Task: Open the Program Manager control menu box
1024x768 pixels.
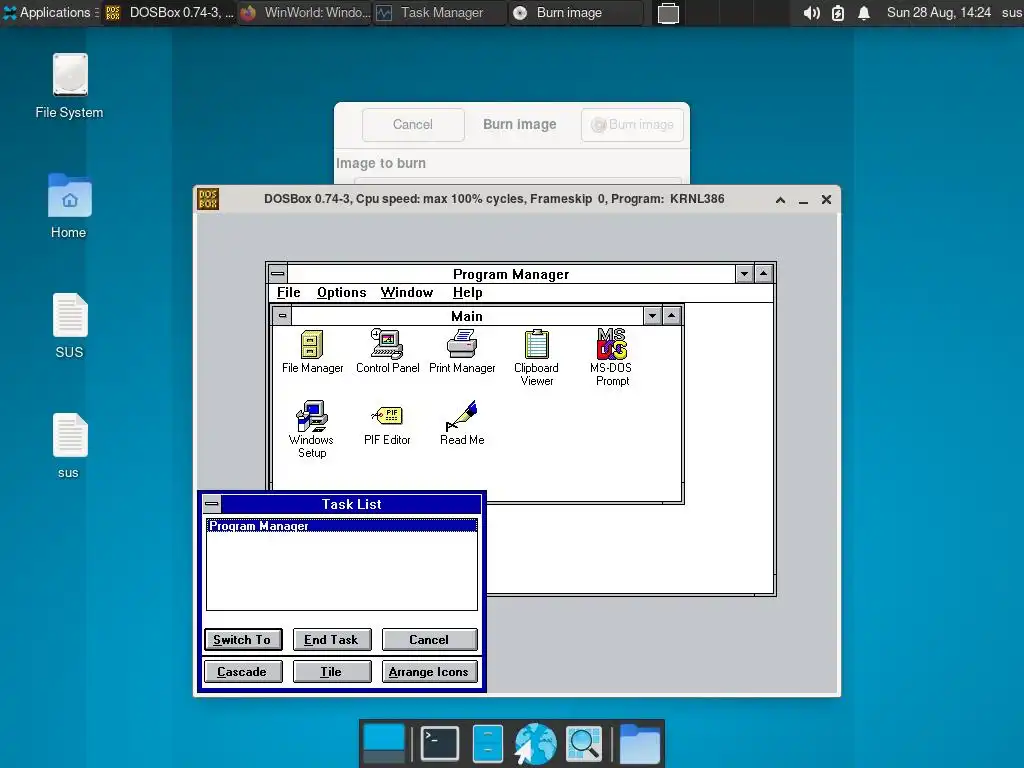Action: pyautogui.click(x=278, y=274)
